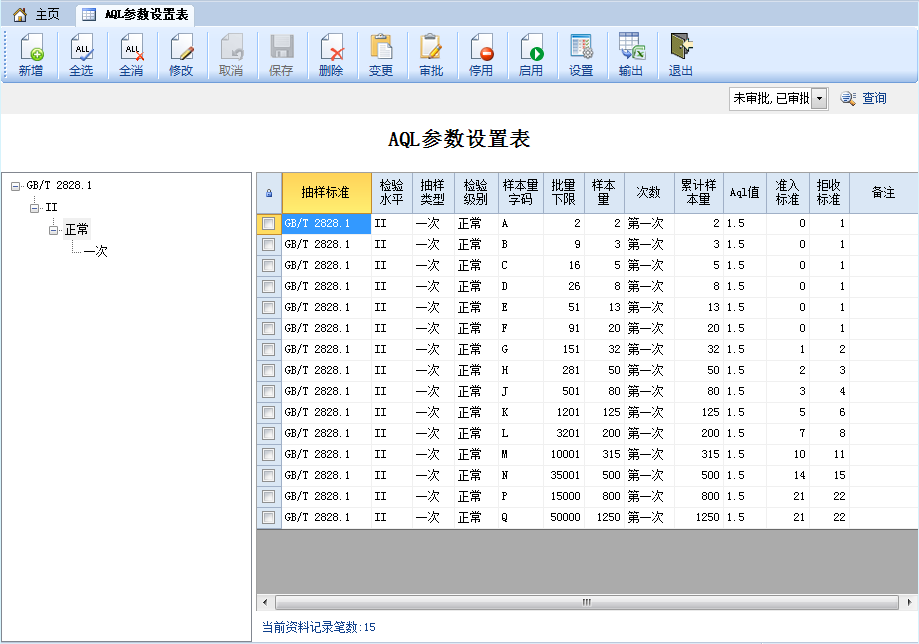Viewport: 919px width, 644px height.
Task: Check the checkbox for sample code L row
Action: click(x=268, y=433)
